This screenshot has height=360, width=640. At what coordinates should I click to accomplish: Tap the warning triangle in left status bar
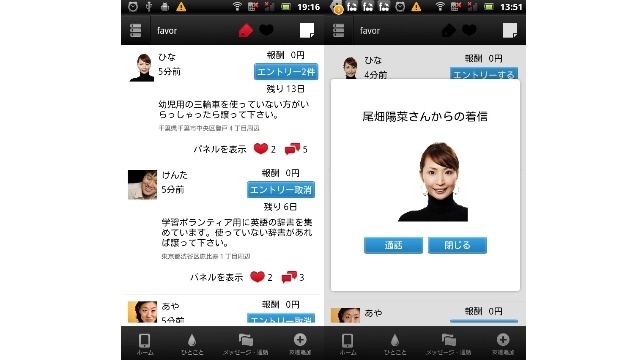pyautogui.click(x=181, y=7)
